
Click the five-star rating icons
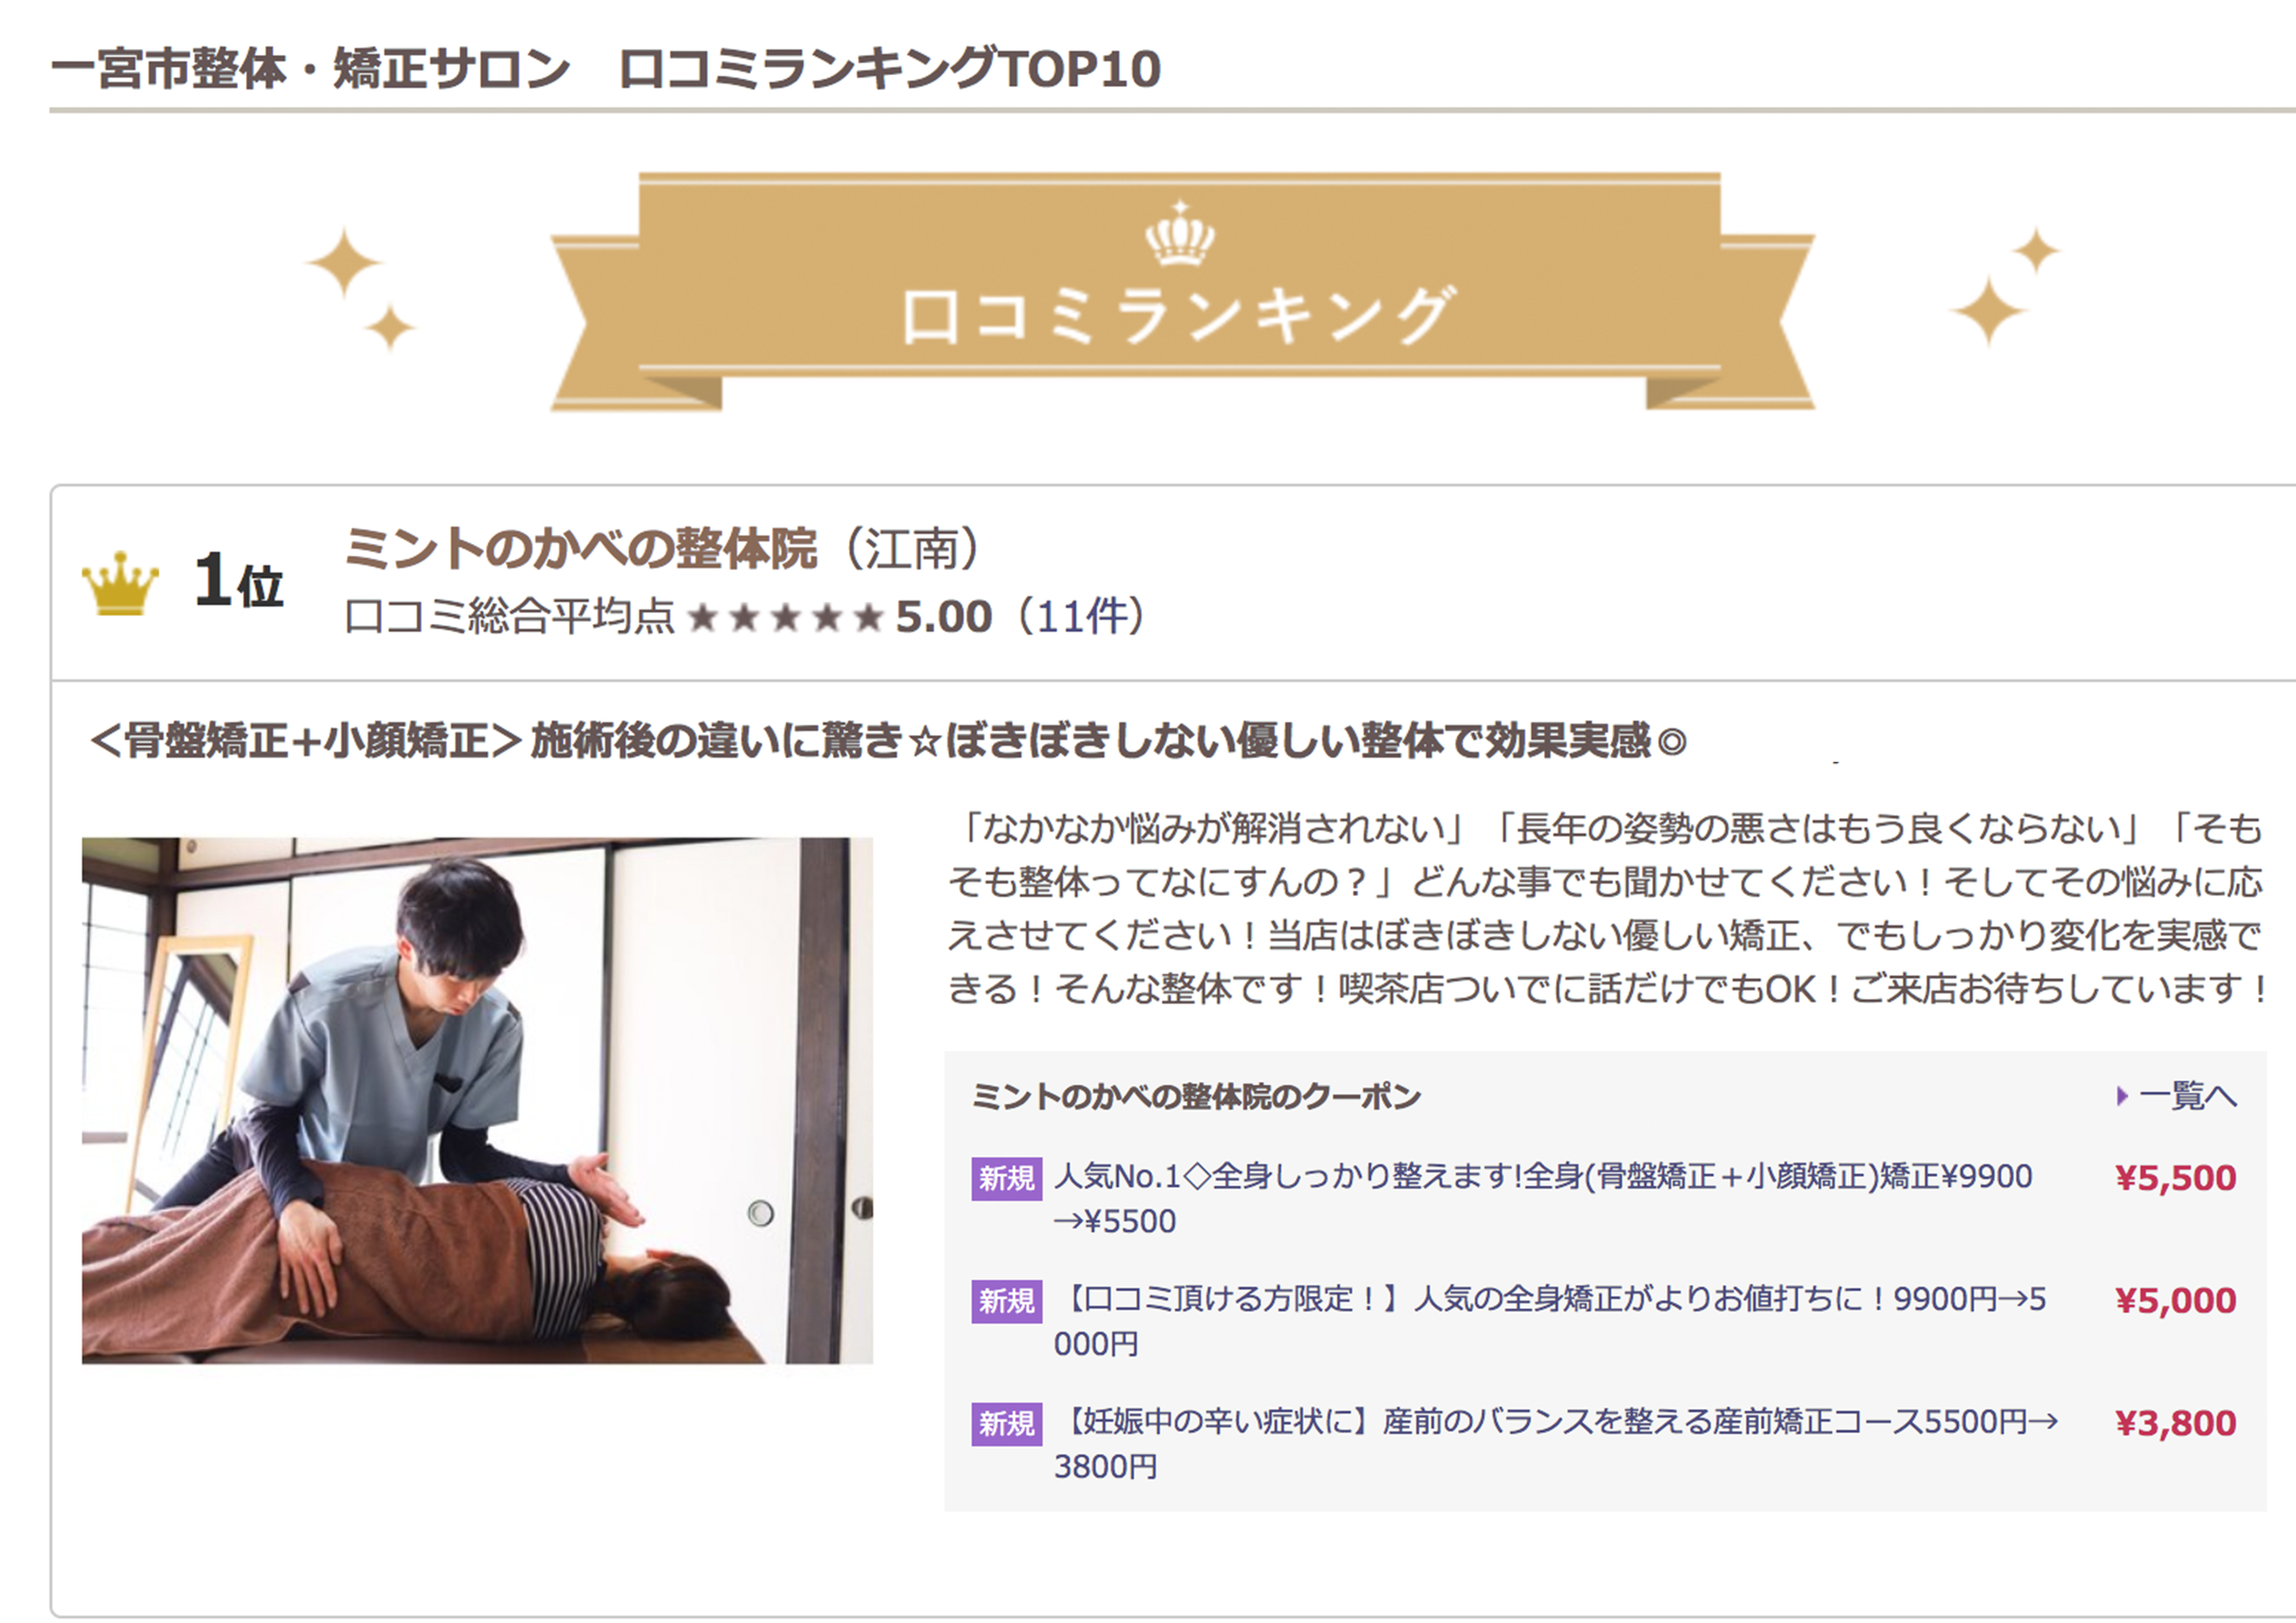pyautogui.click(x=786, y=617)
